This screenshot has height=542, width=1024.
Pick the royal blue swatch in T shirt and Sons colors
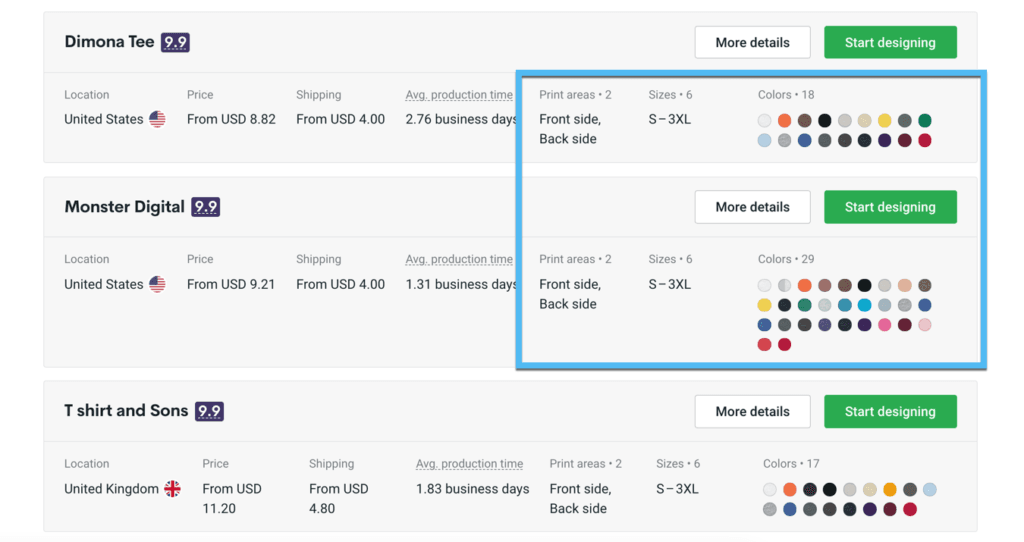(790, 509)
